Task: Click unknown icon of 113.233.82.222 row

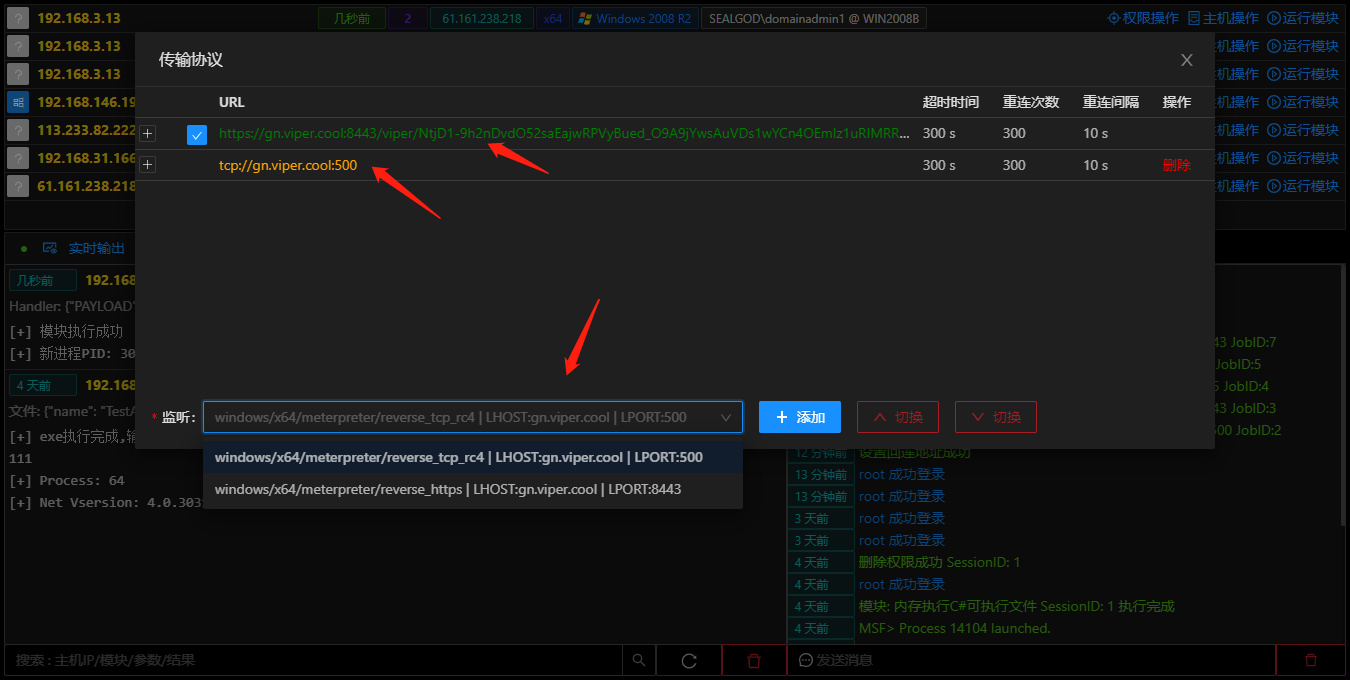Action: [18, 130]
